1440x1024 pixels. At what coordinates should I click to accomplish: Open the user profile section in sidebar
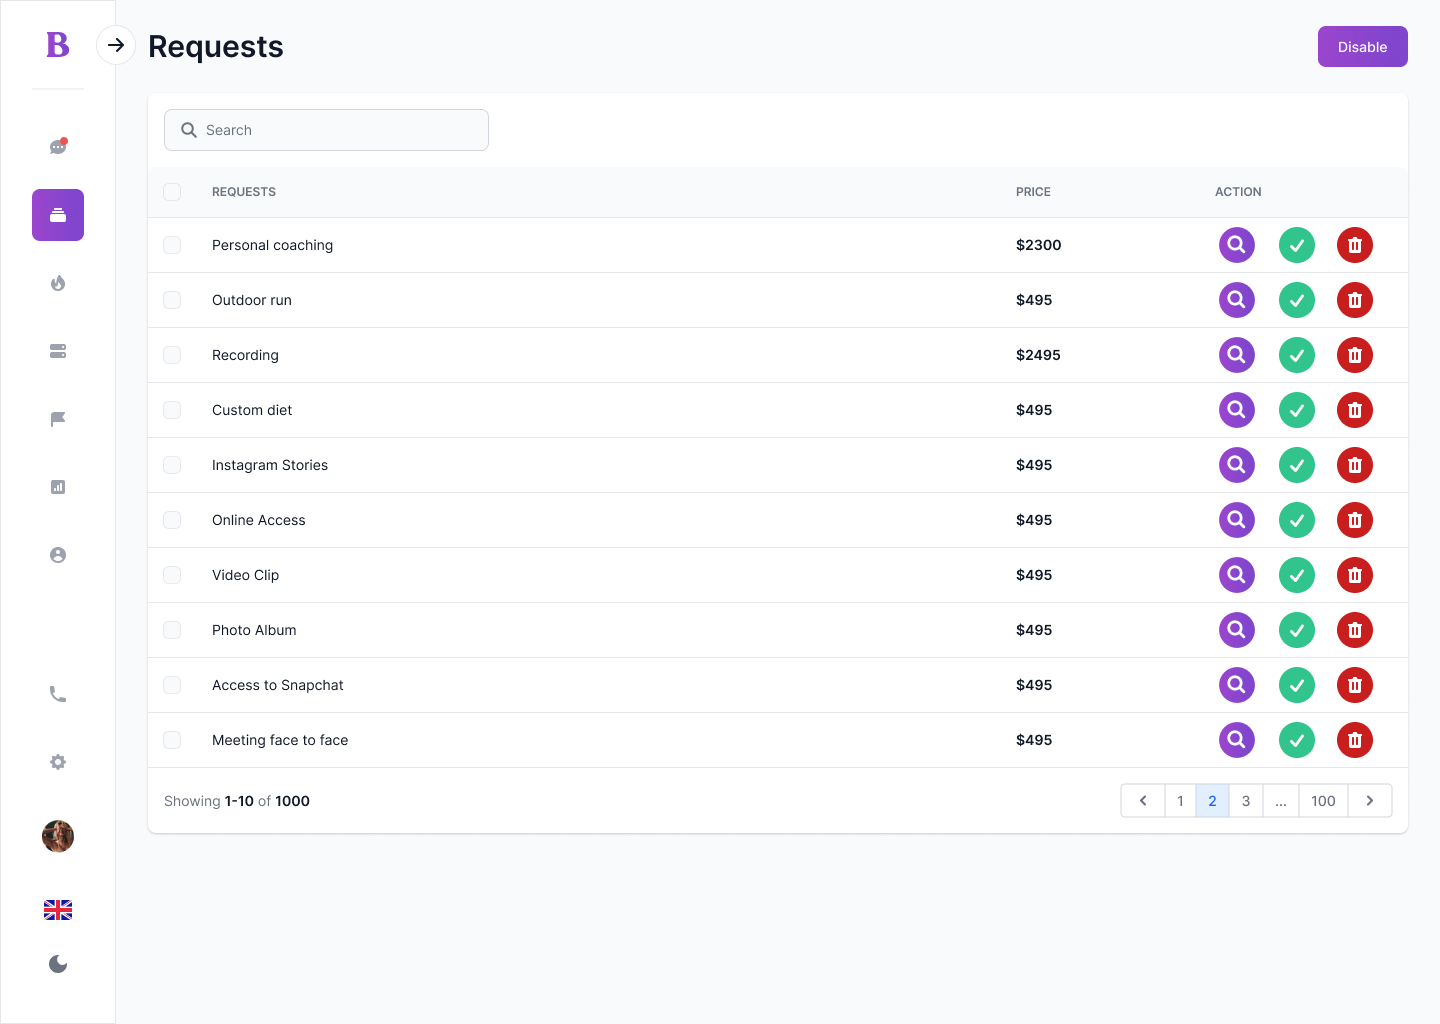tap(57, 554)
